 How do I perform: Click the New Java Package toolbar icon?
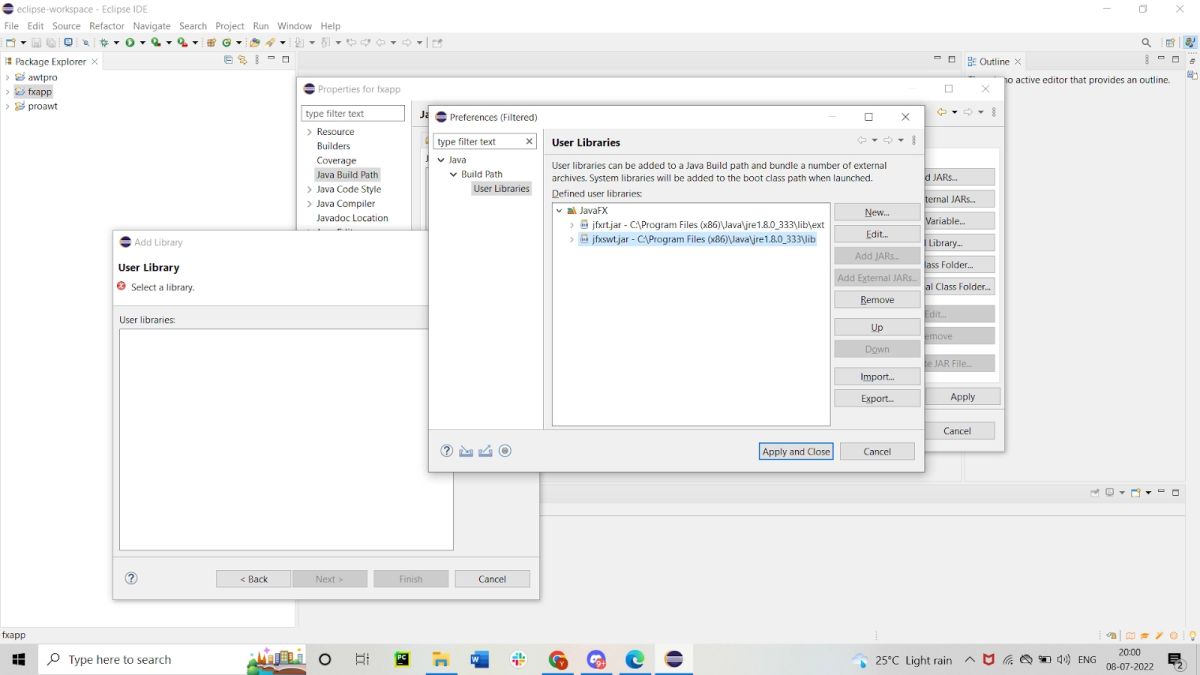point(211,43)
